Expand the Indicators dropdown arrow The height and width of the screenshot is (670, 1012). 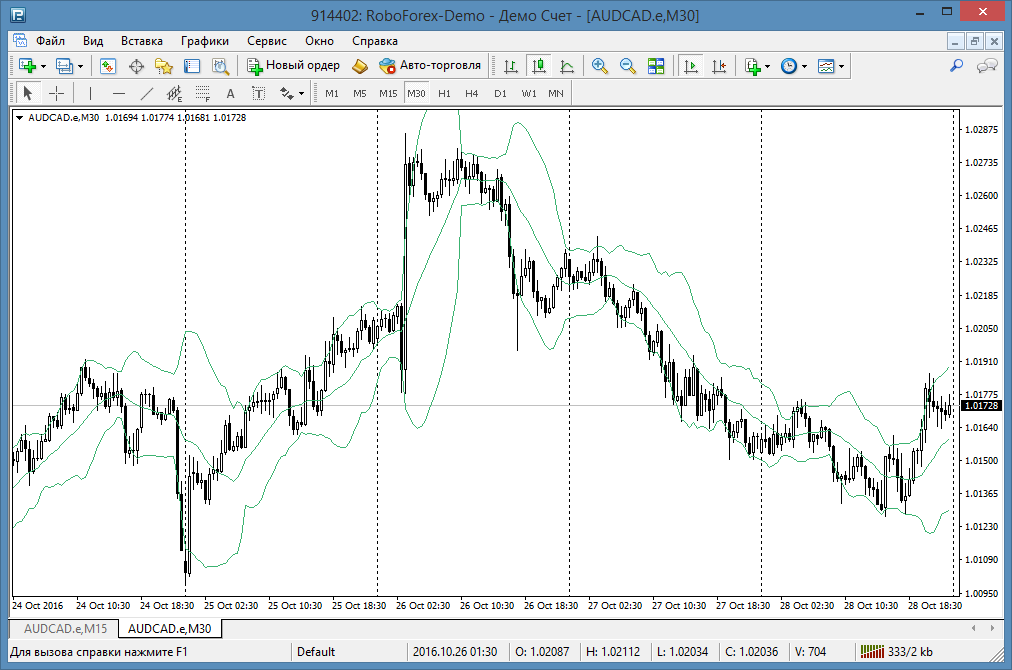767,66
